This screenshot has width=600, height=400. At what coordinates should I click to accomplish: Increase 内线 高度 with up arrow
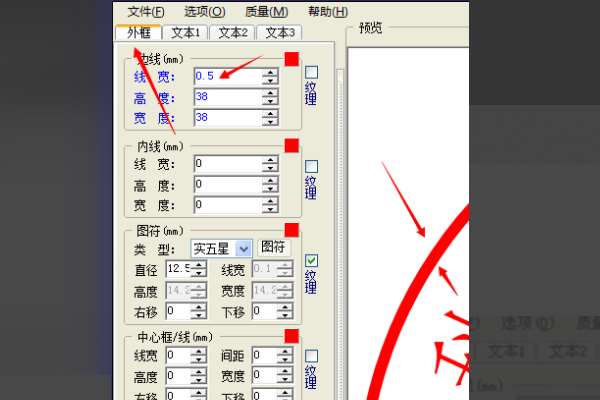(270, 181)
